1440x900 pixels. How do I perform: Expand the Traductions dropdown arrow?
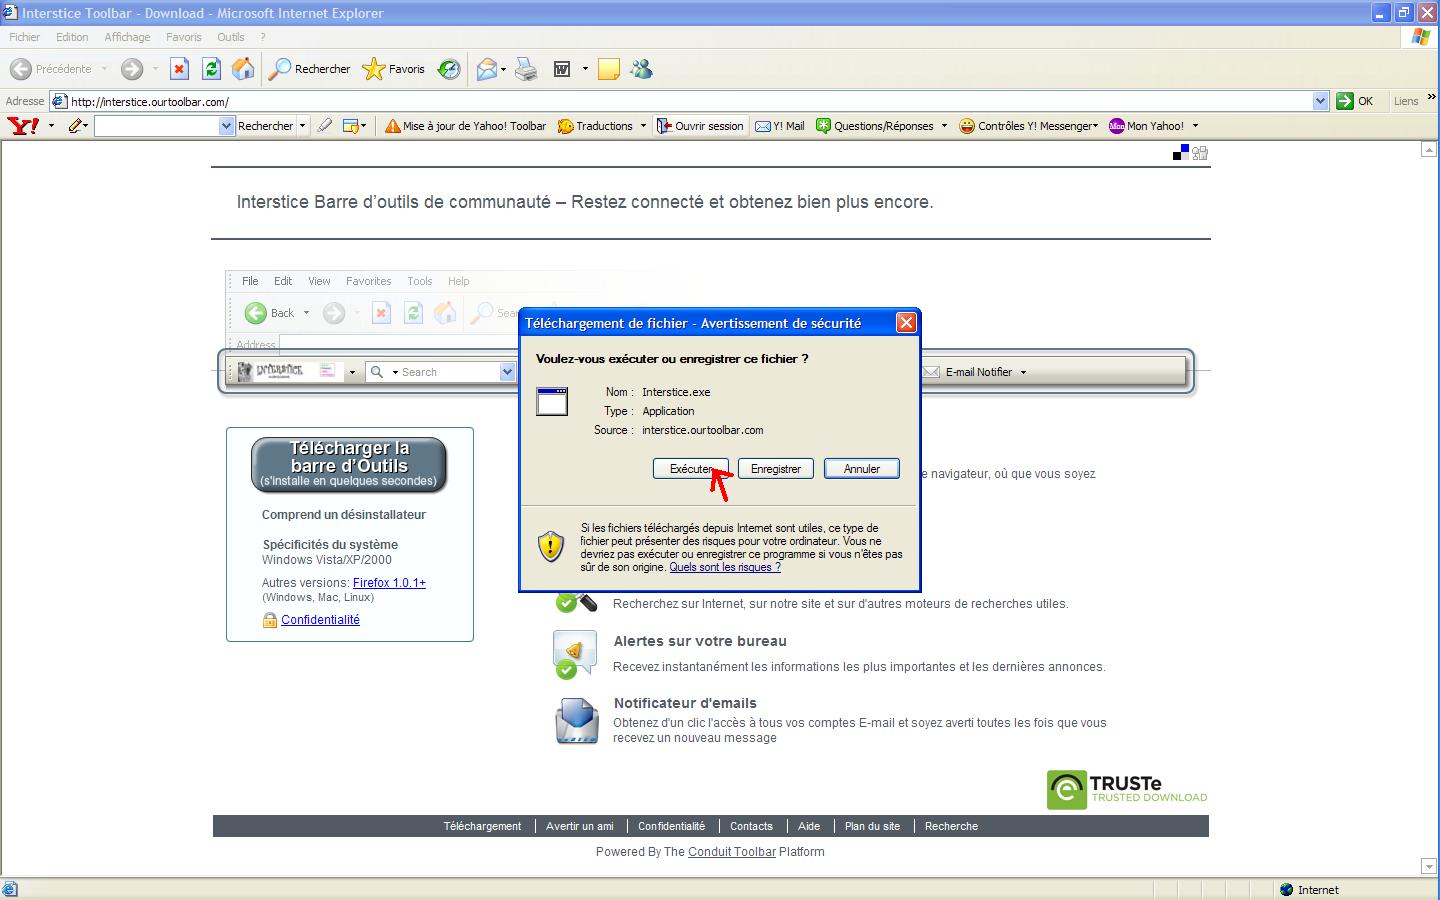[643, 126]
